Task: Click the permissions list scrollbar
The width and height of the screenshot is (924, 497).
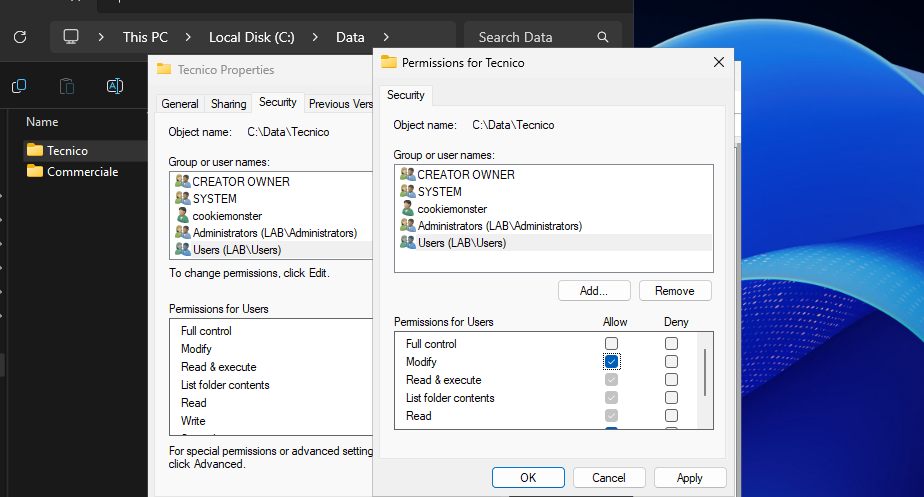Action: pos(706,372)
